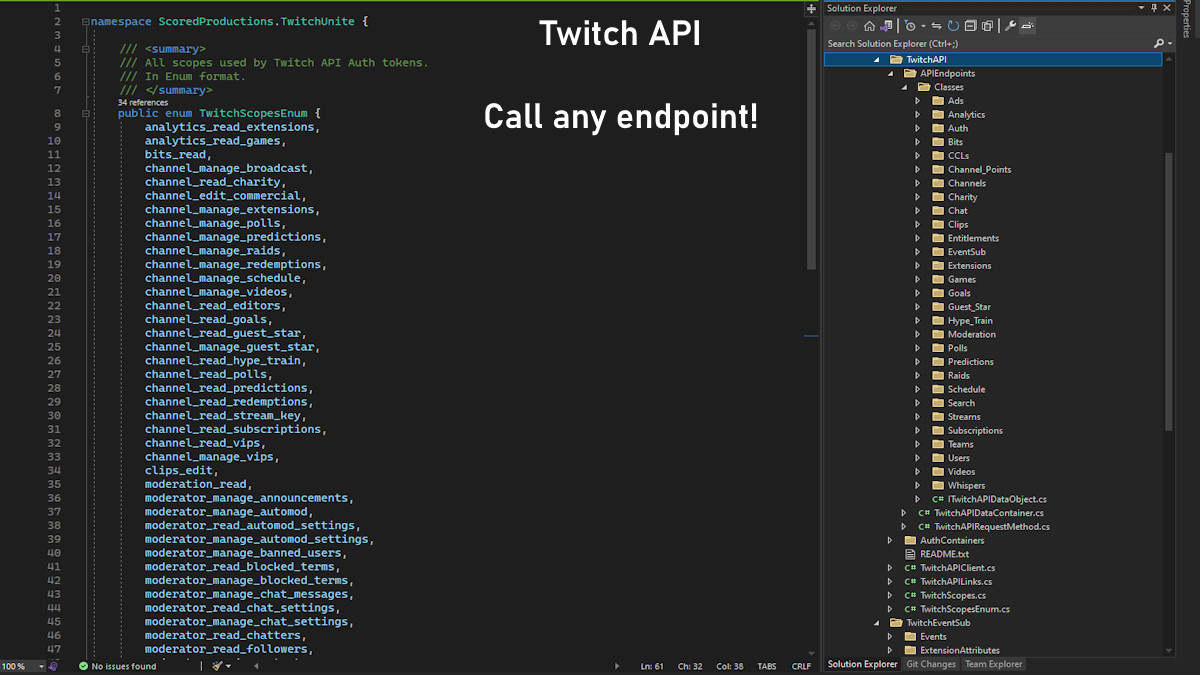This screenshot has height=675, width=1200.
Task: Click the Forward arrow in Solution Explorer toolbar
Action: 852,26
